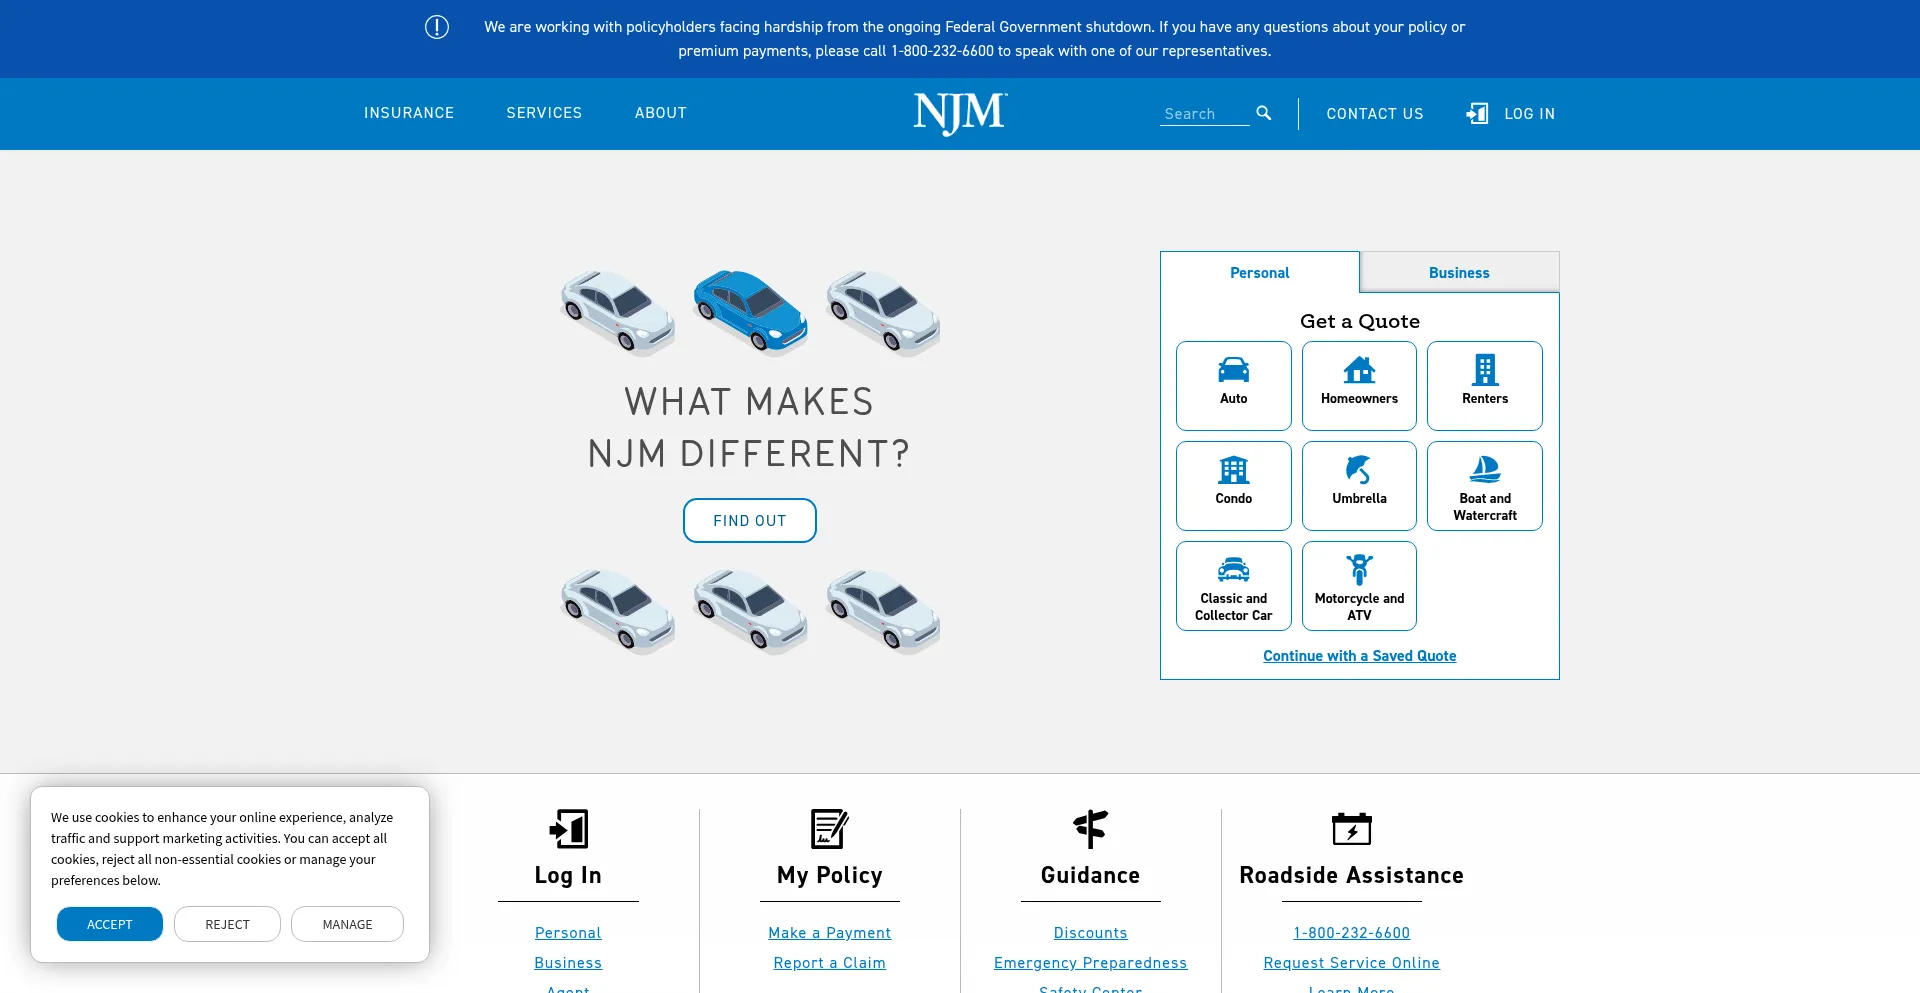The width and height of the screenshot is (1920, 993).
Task: Follow the Make a Payment link
Action: click(830, 933)
